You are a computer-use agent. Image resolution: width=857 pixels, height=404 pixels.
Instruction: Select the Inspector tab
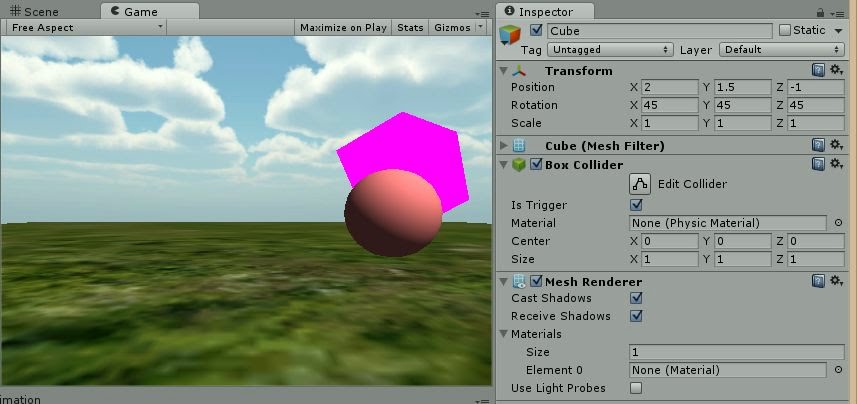(x=546, y=11)
